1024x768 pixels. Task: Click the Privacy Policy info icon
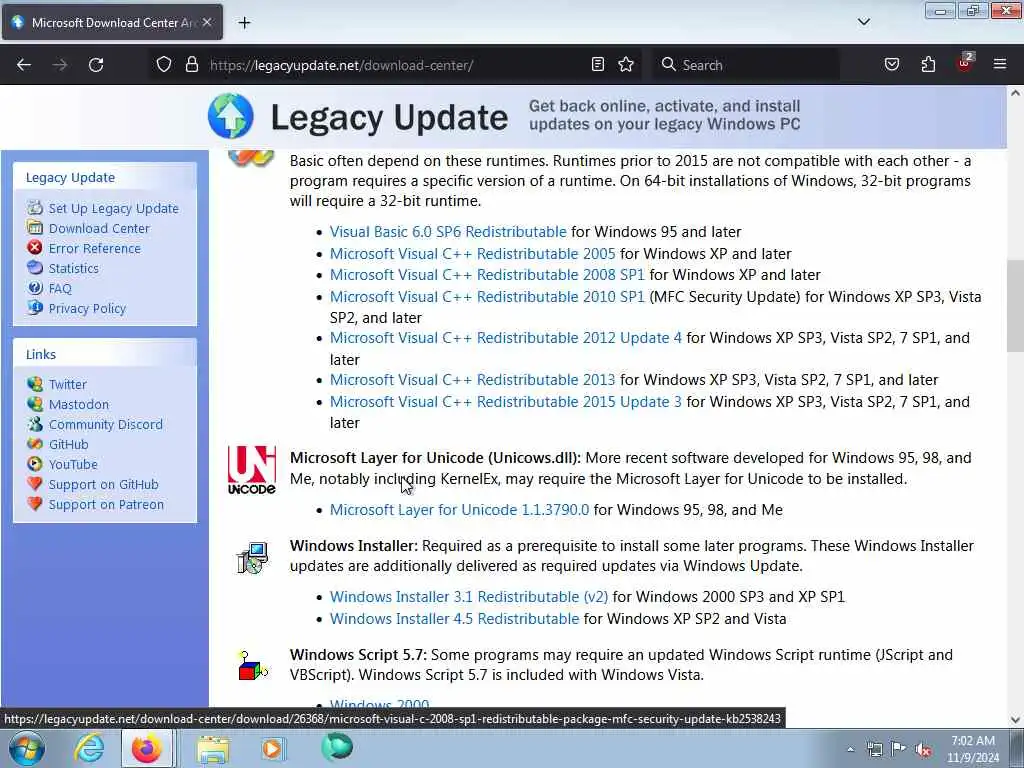pyautogui.click(x=35, y=308)
